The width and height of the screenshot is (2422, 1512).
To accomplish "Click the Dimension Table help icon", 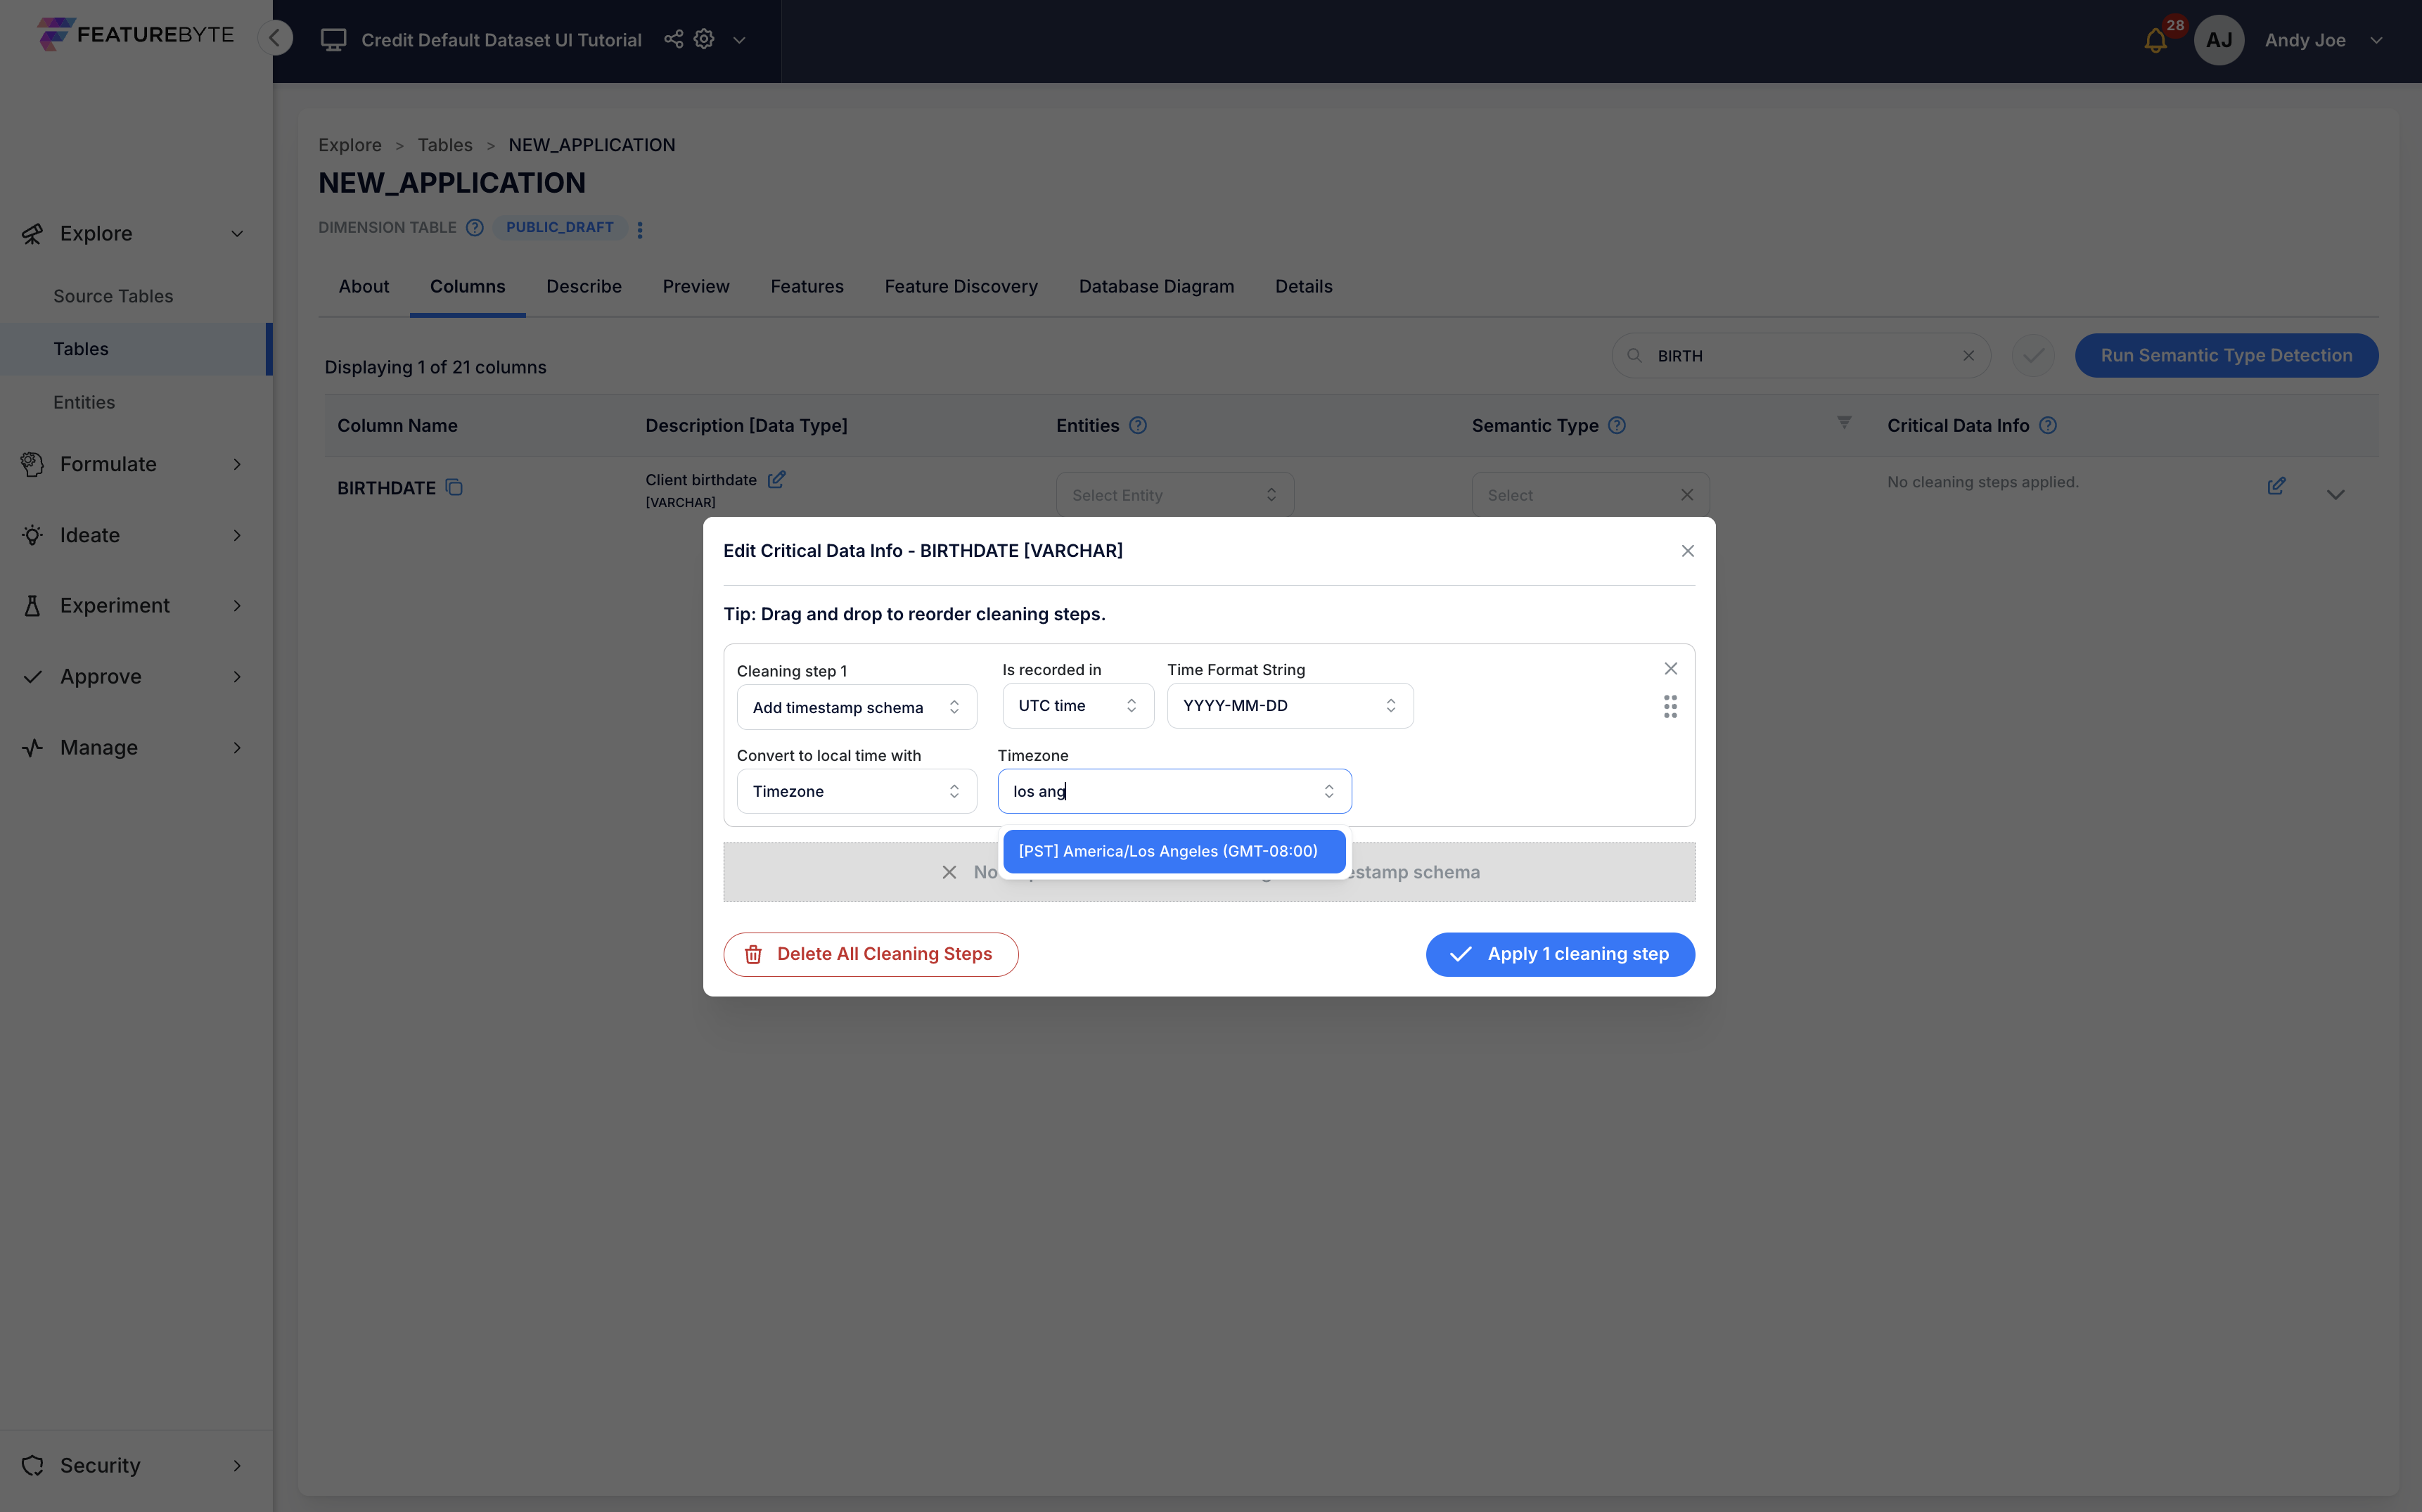I will click(x=475, y=227).
